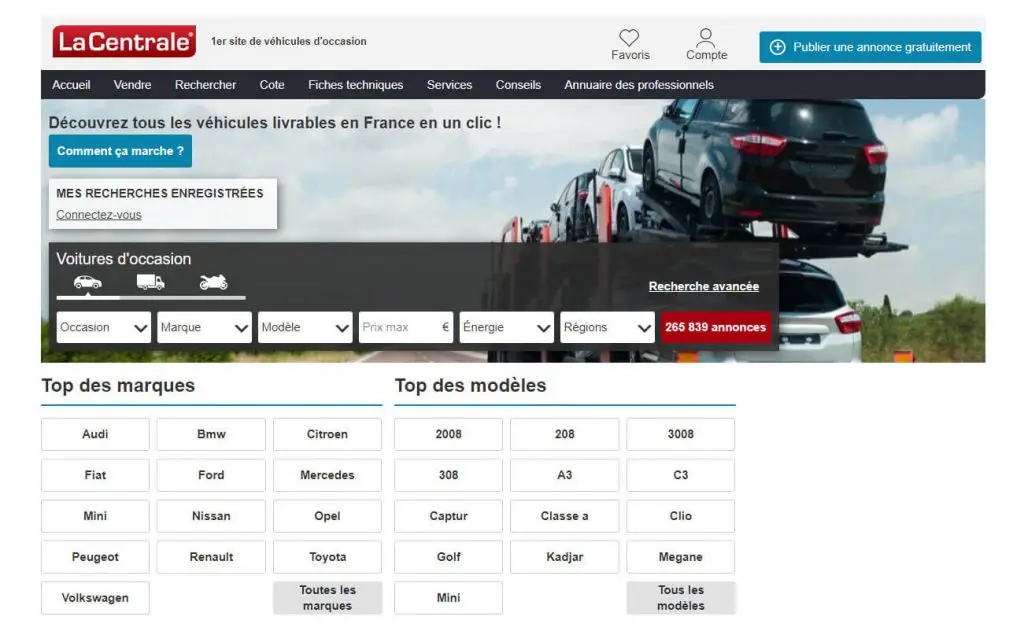Open the Accueil menu item
The image size is (1024, 642).
(71, 85)
